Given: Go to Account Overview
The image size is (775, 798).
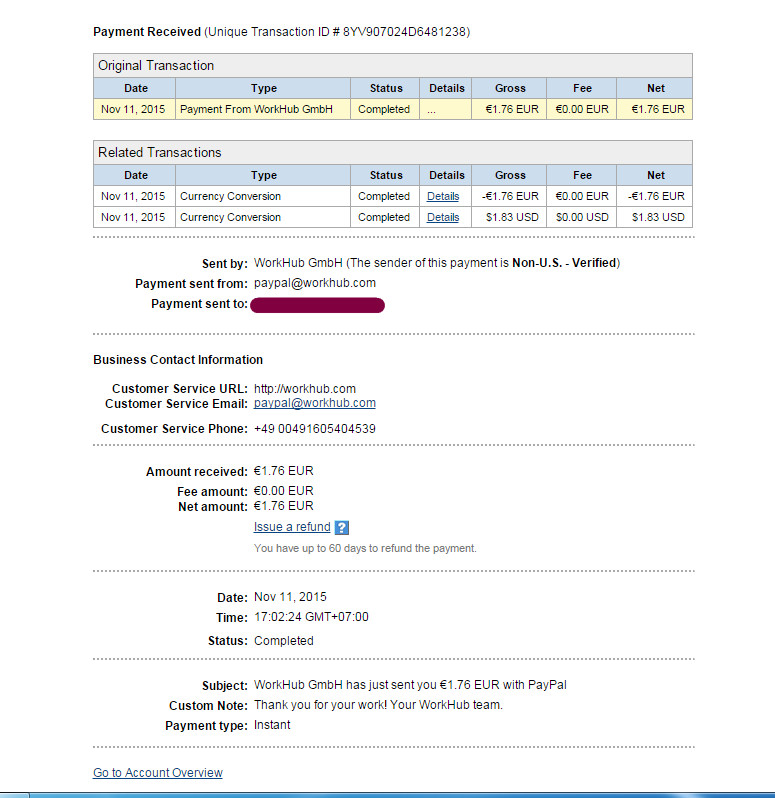Looking at the screenshot, I should coord(158,773).
